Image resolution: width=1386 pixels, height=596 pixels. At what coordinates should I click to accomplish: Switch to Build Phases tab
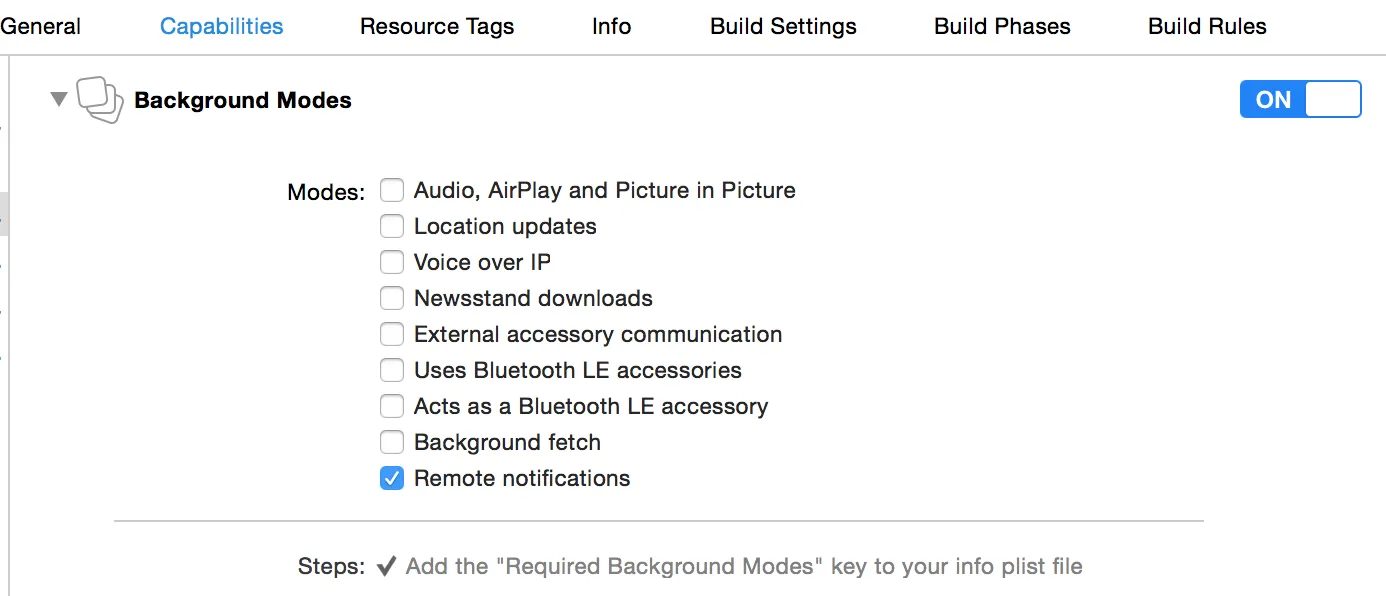(1002, 27)
